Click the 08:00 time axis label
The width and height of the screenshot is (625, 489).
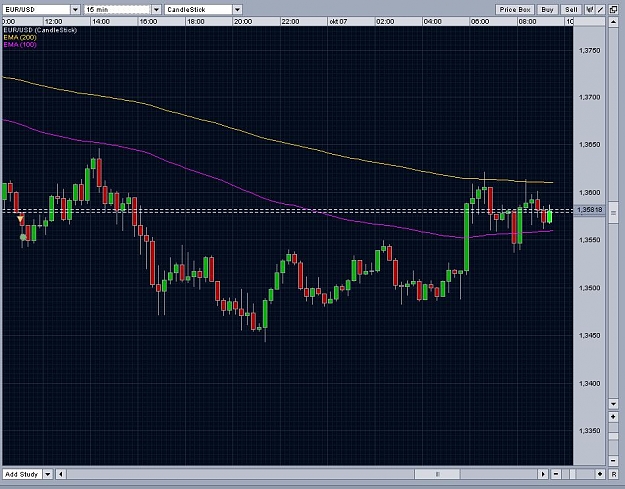[527, 22]
